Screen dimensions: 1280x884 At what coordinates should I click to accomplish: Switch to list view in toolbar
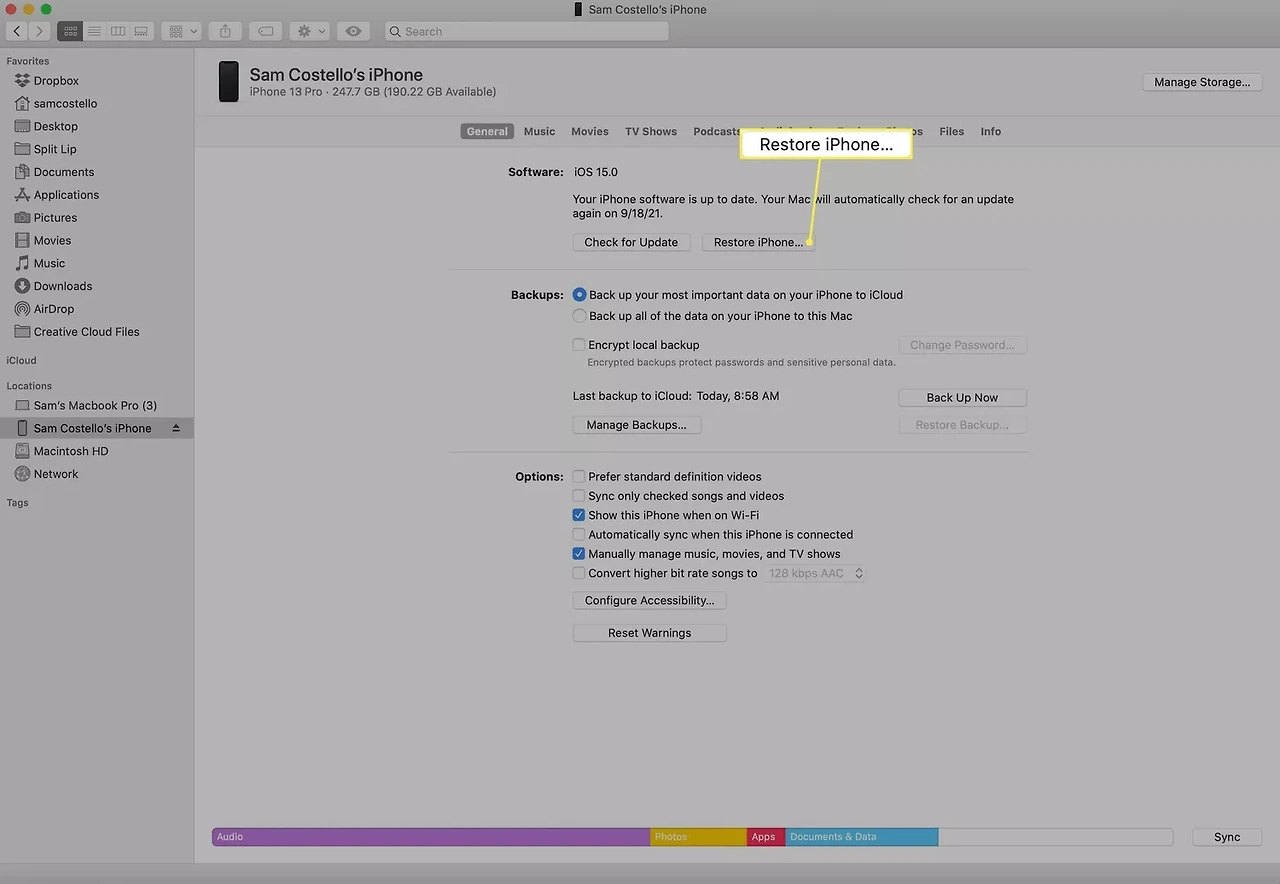(94, 31)
